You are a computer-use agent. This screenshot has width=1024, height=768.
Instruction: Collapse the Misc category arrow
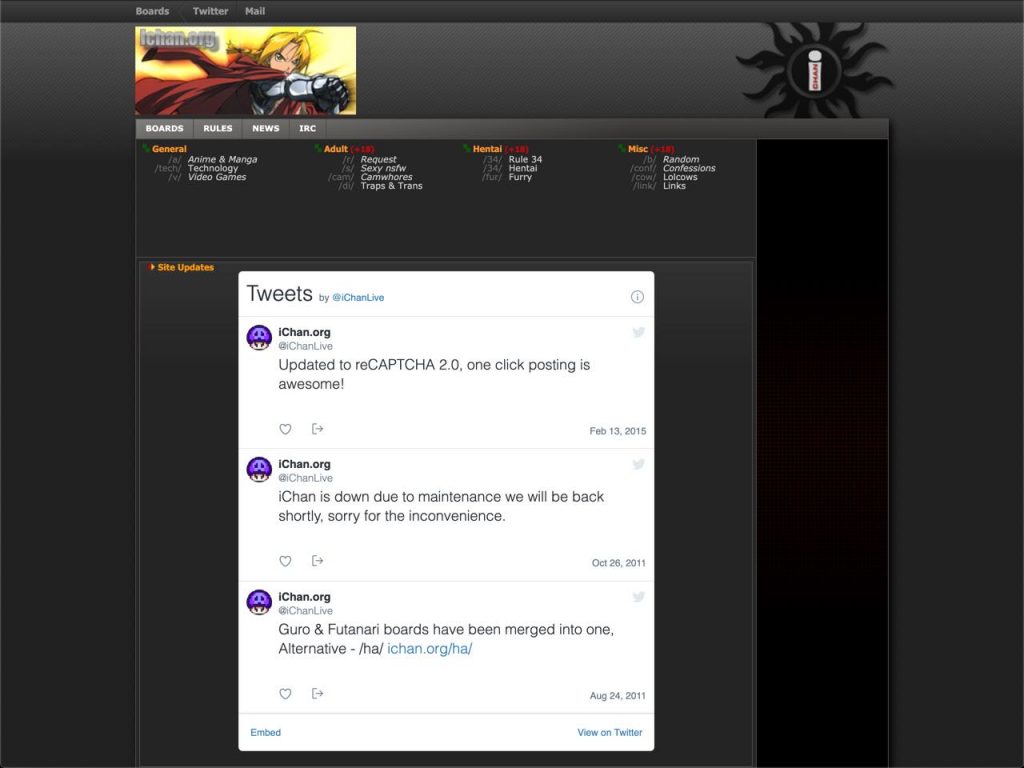[622, 149]
